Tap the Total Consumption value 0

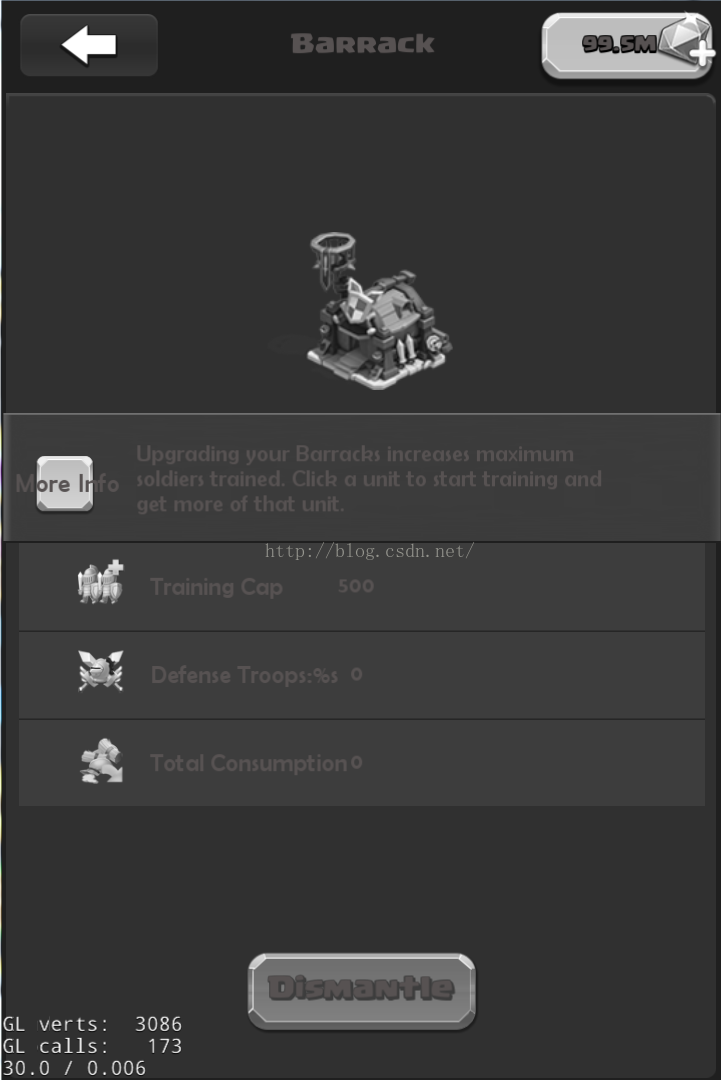(357, 762)
